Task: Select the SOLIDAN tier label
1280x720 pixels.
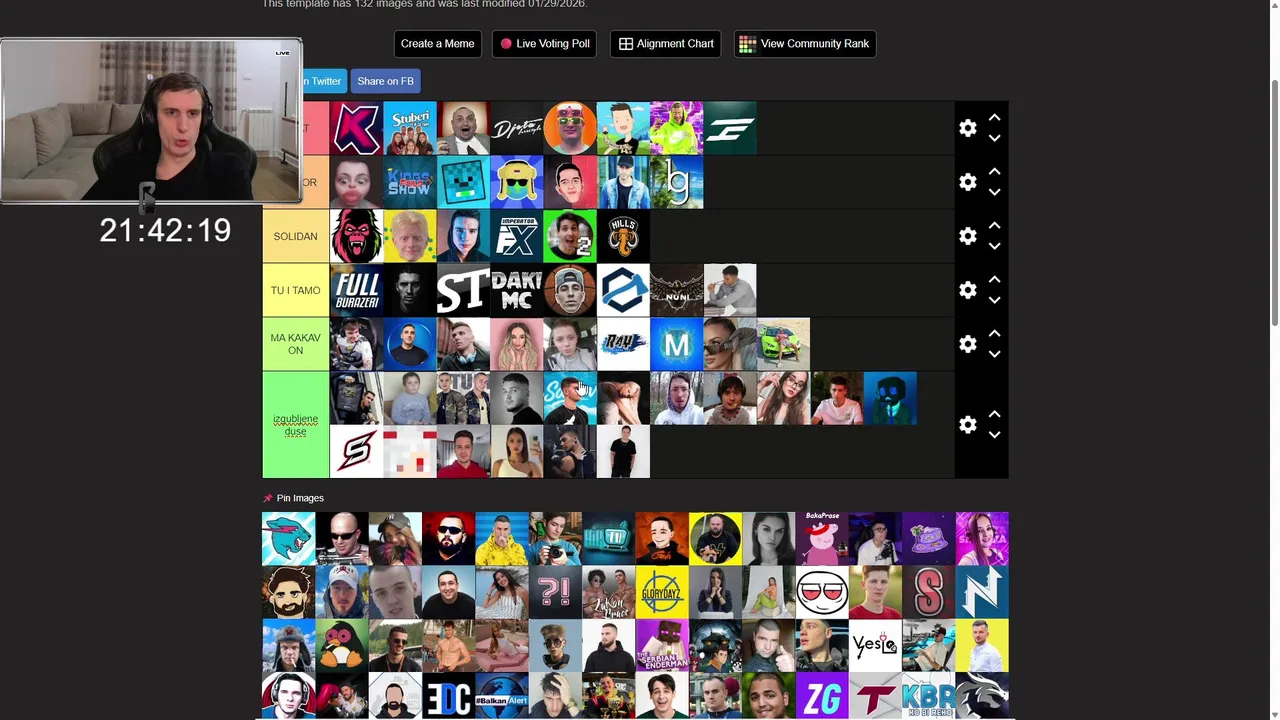Action: point(295,236)
